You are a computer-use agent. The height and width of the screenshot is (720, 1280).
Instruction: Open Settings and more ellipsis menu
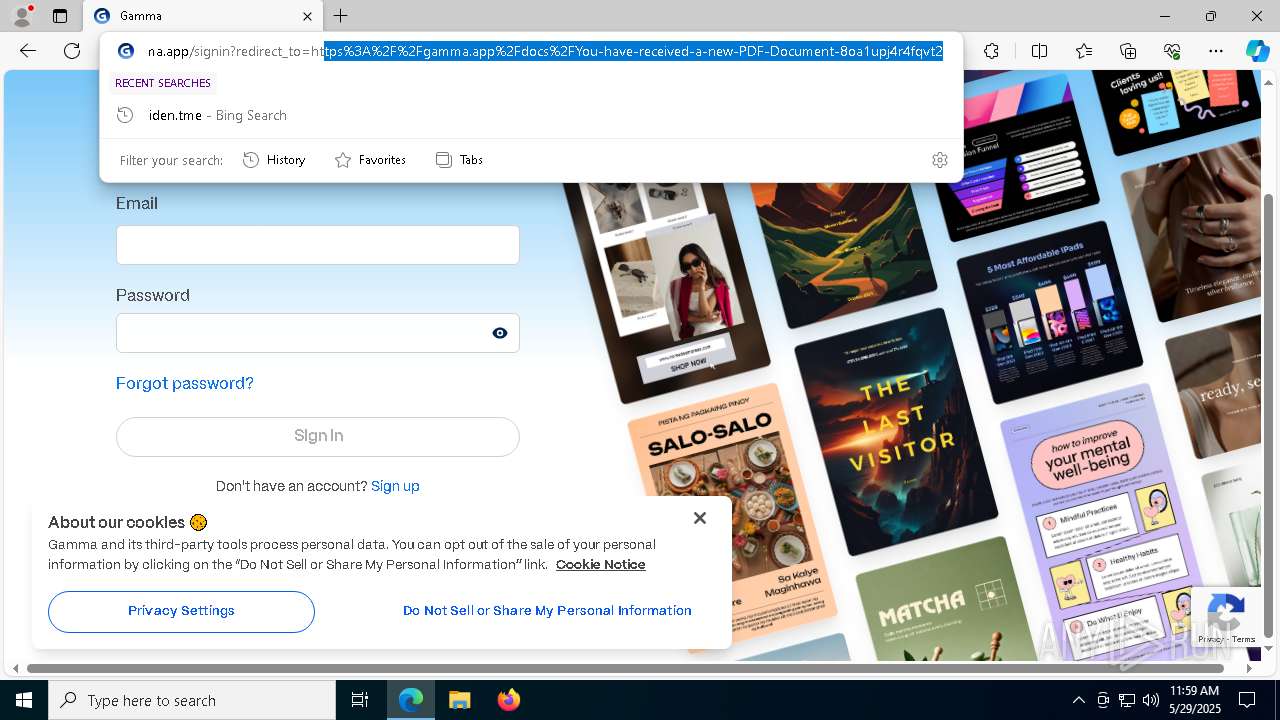pos(1216,51)
